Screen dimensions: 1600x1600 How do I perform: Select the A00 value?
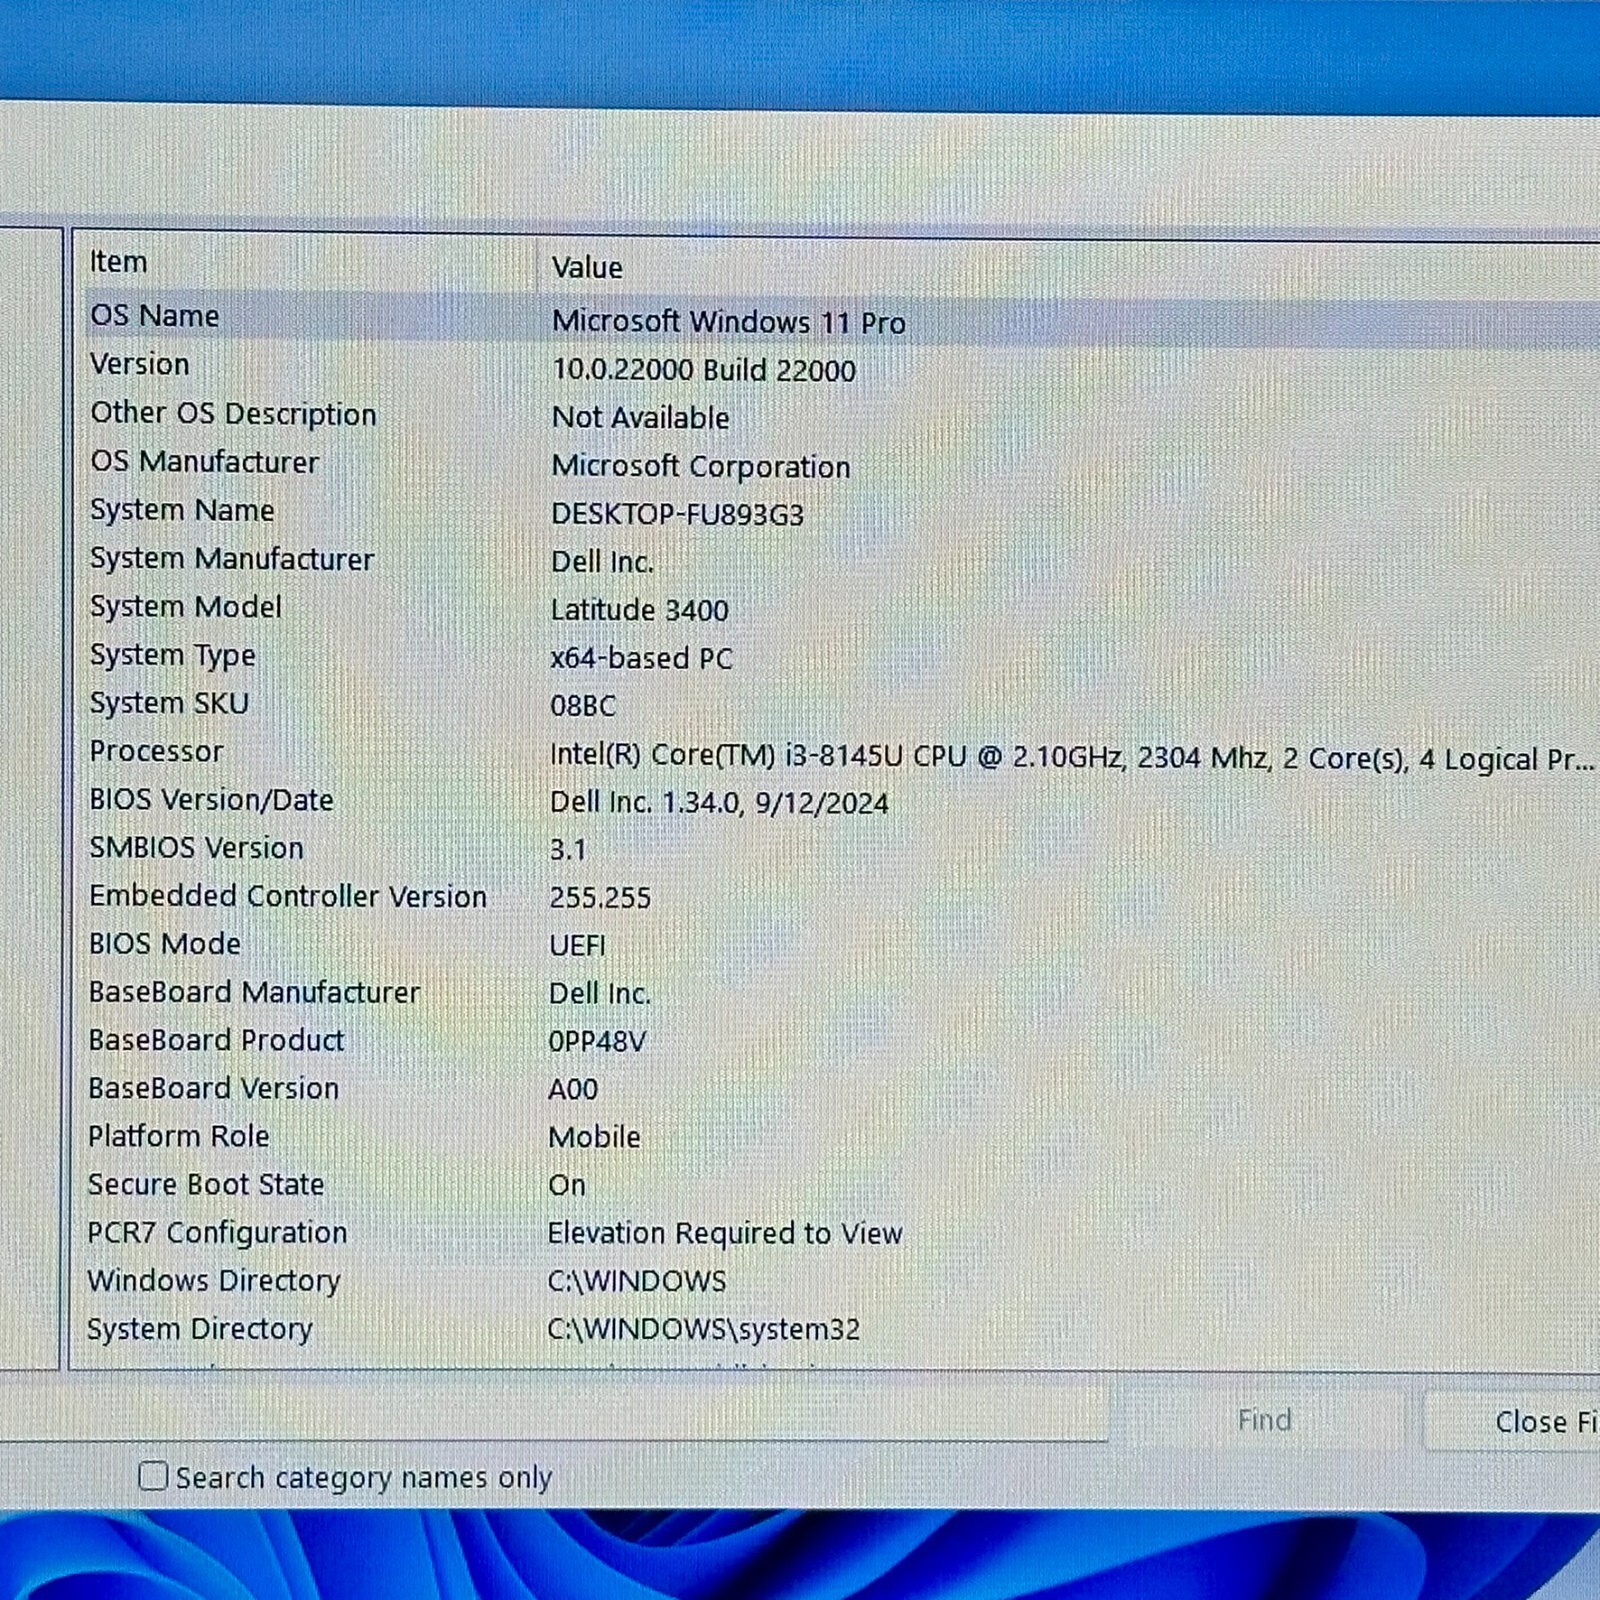[573, 1089]
